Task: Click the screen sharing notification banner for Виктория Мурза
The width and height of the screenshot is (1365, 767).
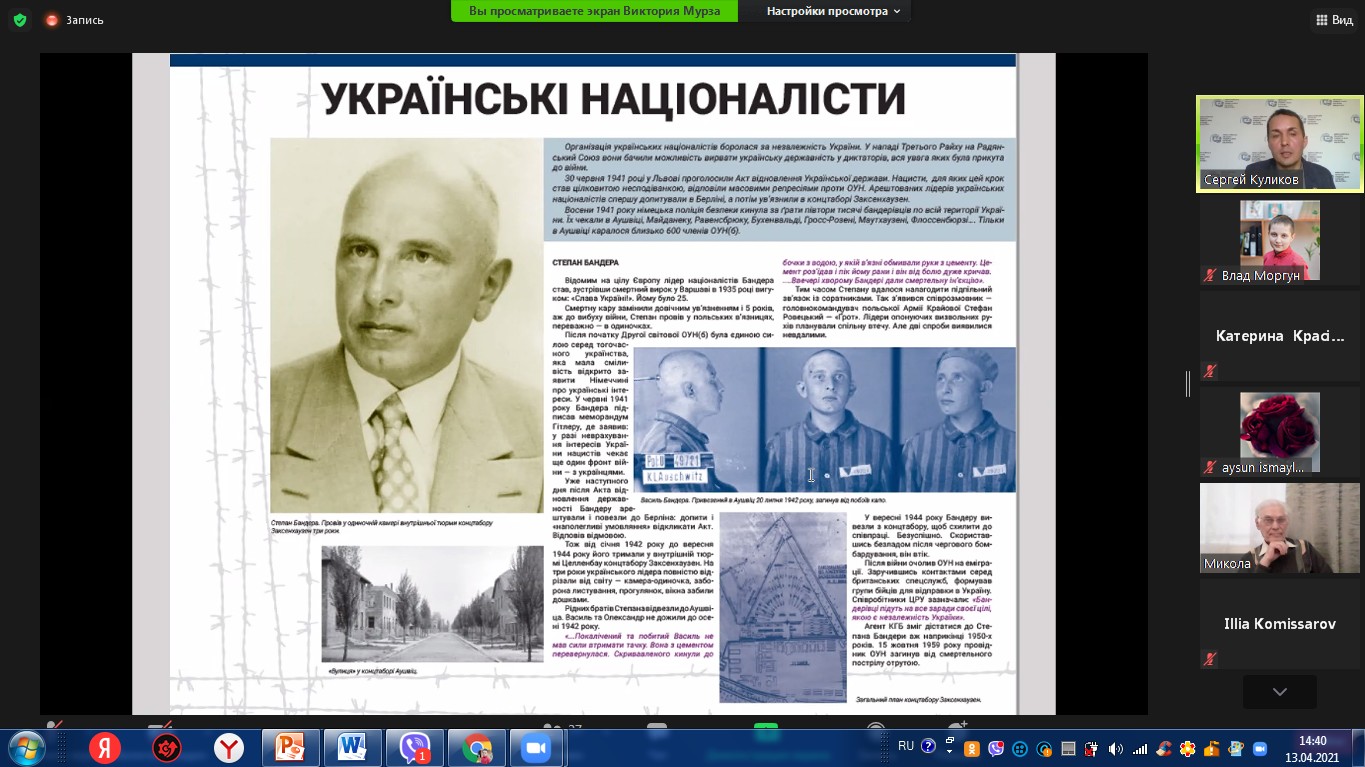Action: tap(594, 11)
